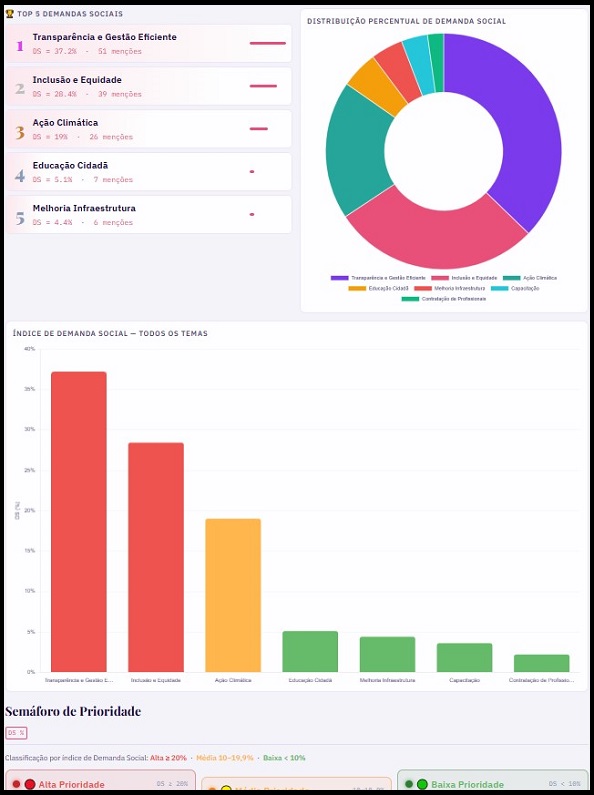Image resolution: width=594 pixels, height=795 pixels.
Task: Click progress bar in Ação Climática card
Action: [x=258, y=129]
